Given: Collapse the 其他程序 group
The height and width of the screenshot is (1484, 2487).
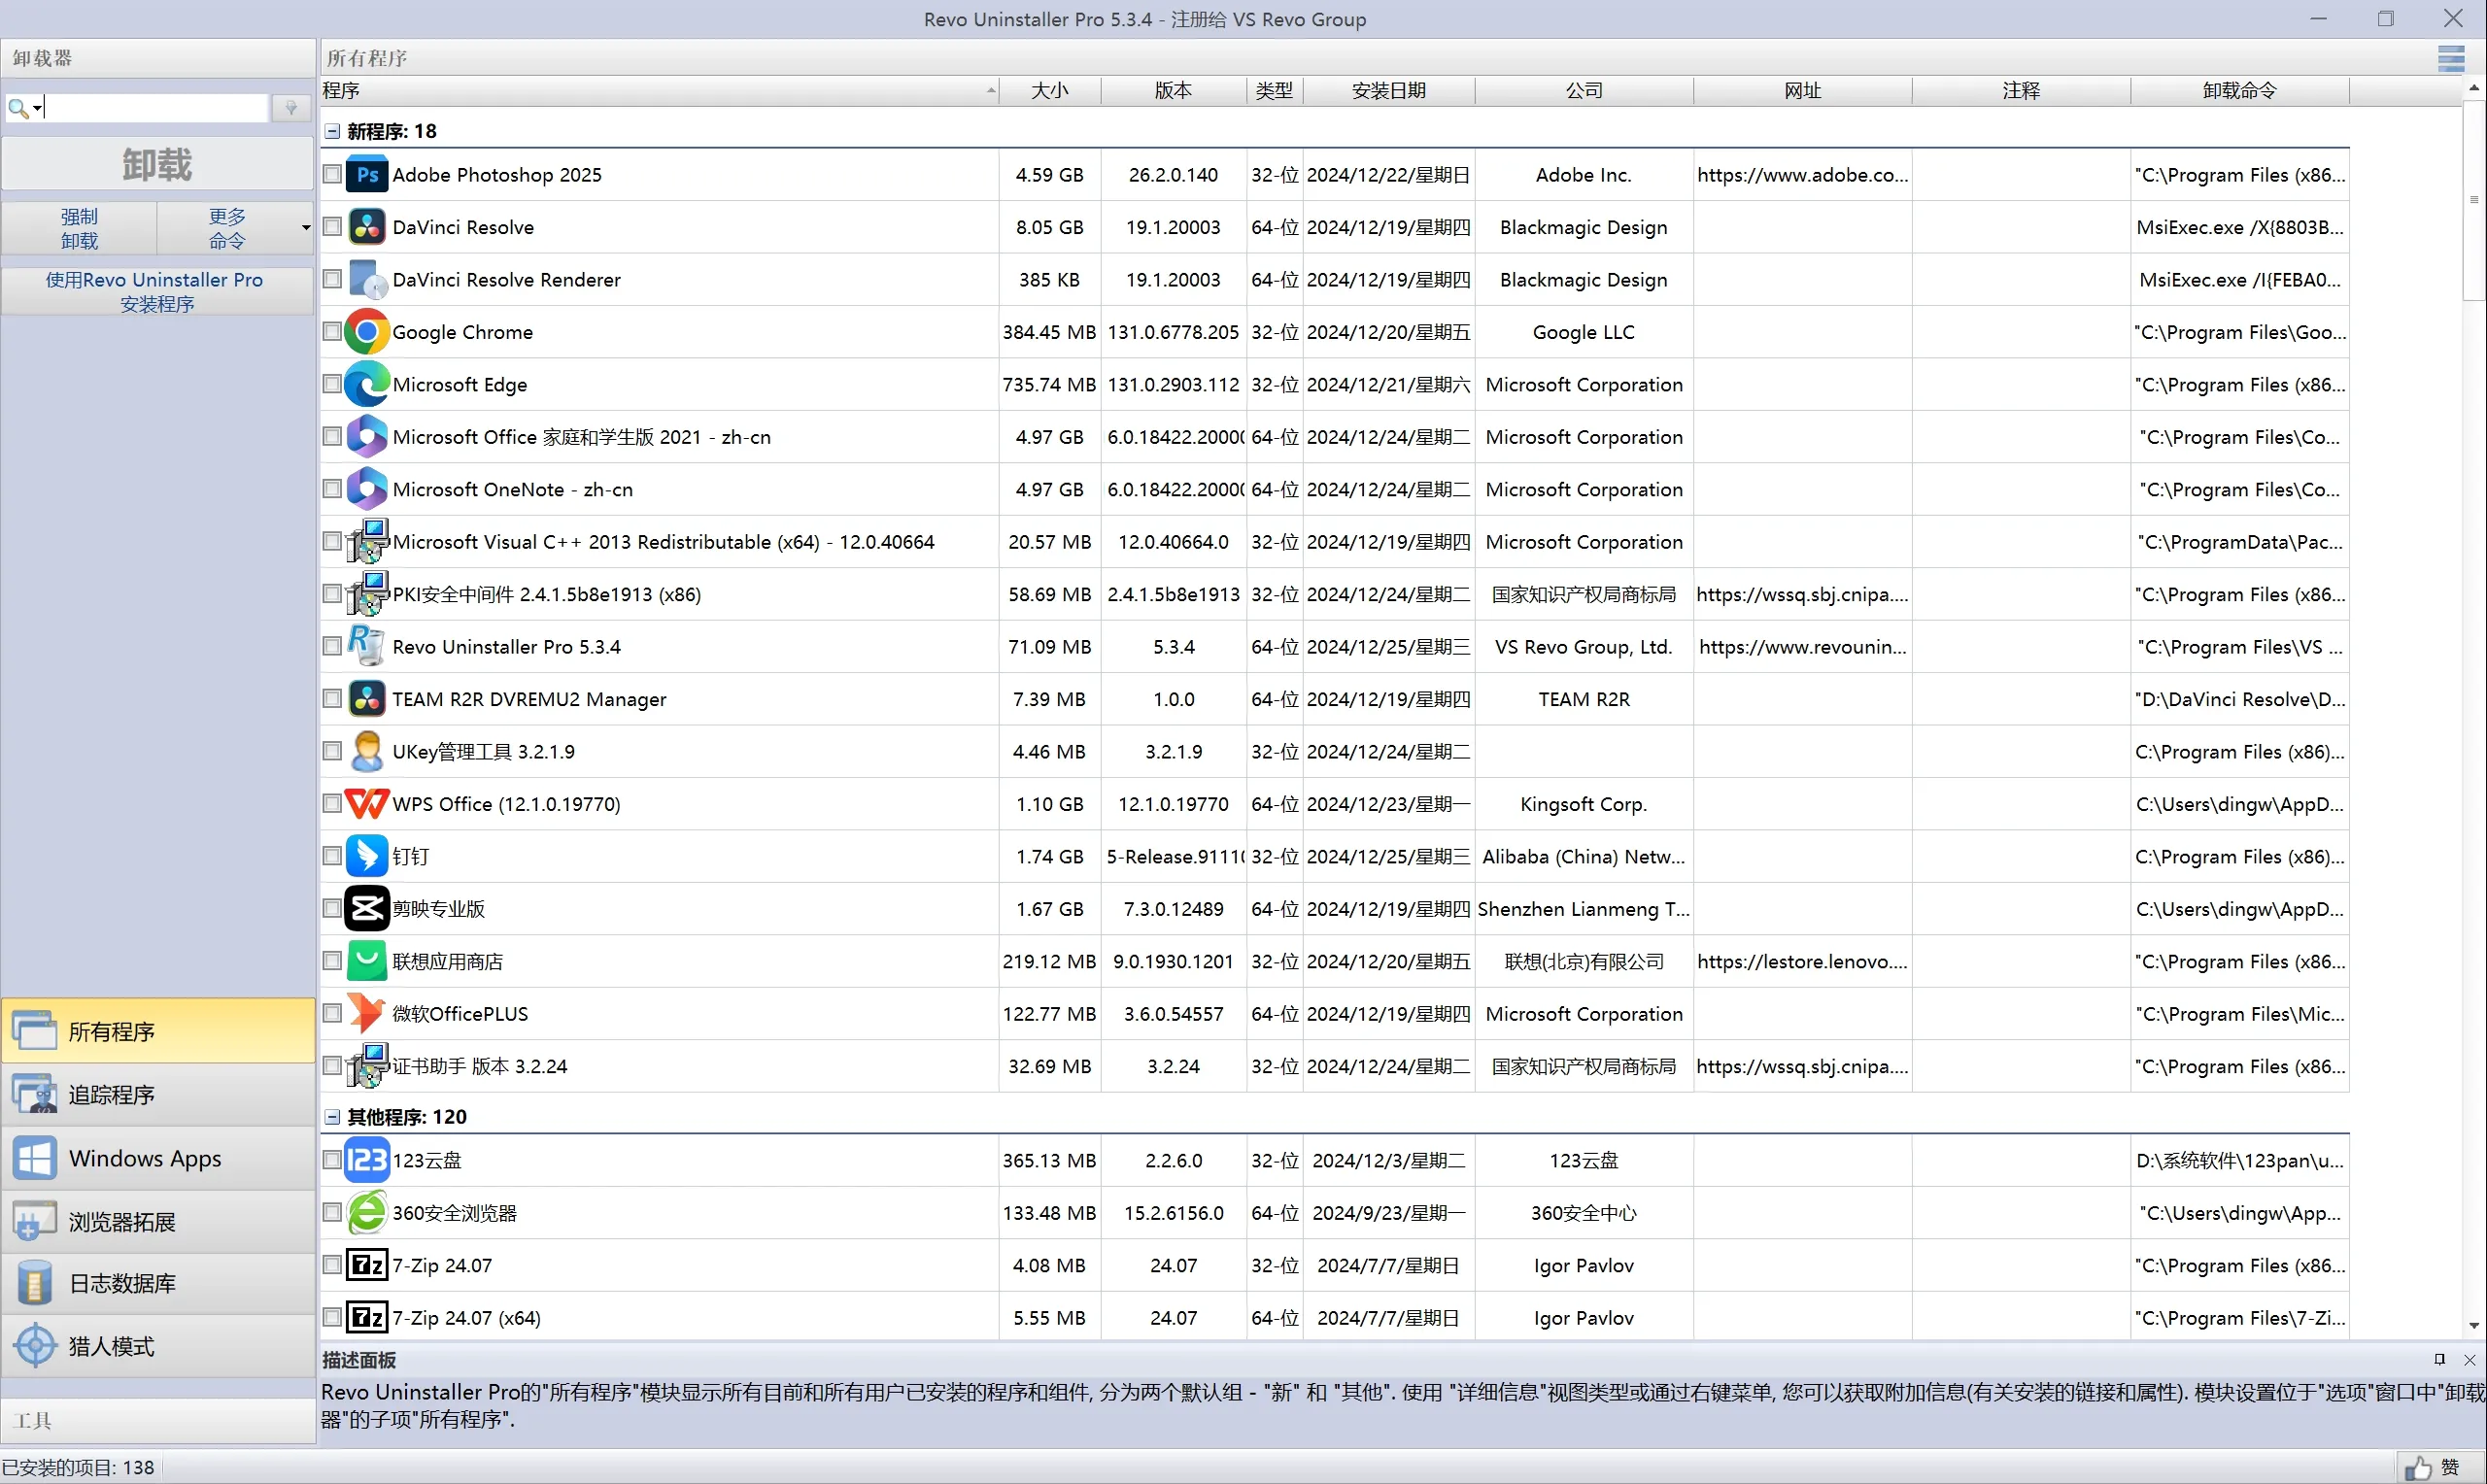Looking at the screenshot, I should pyautogui.click(x=333, y=1117).
